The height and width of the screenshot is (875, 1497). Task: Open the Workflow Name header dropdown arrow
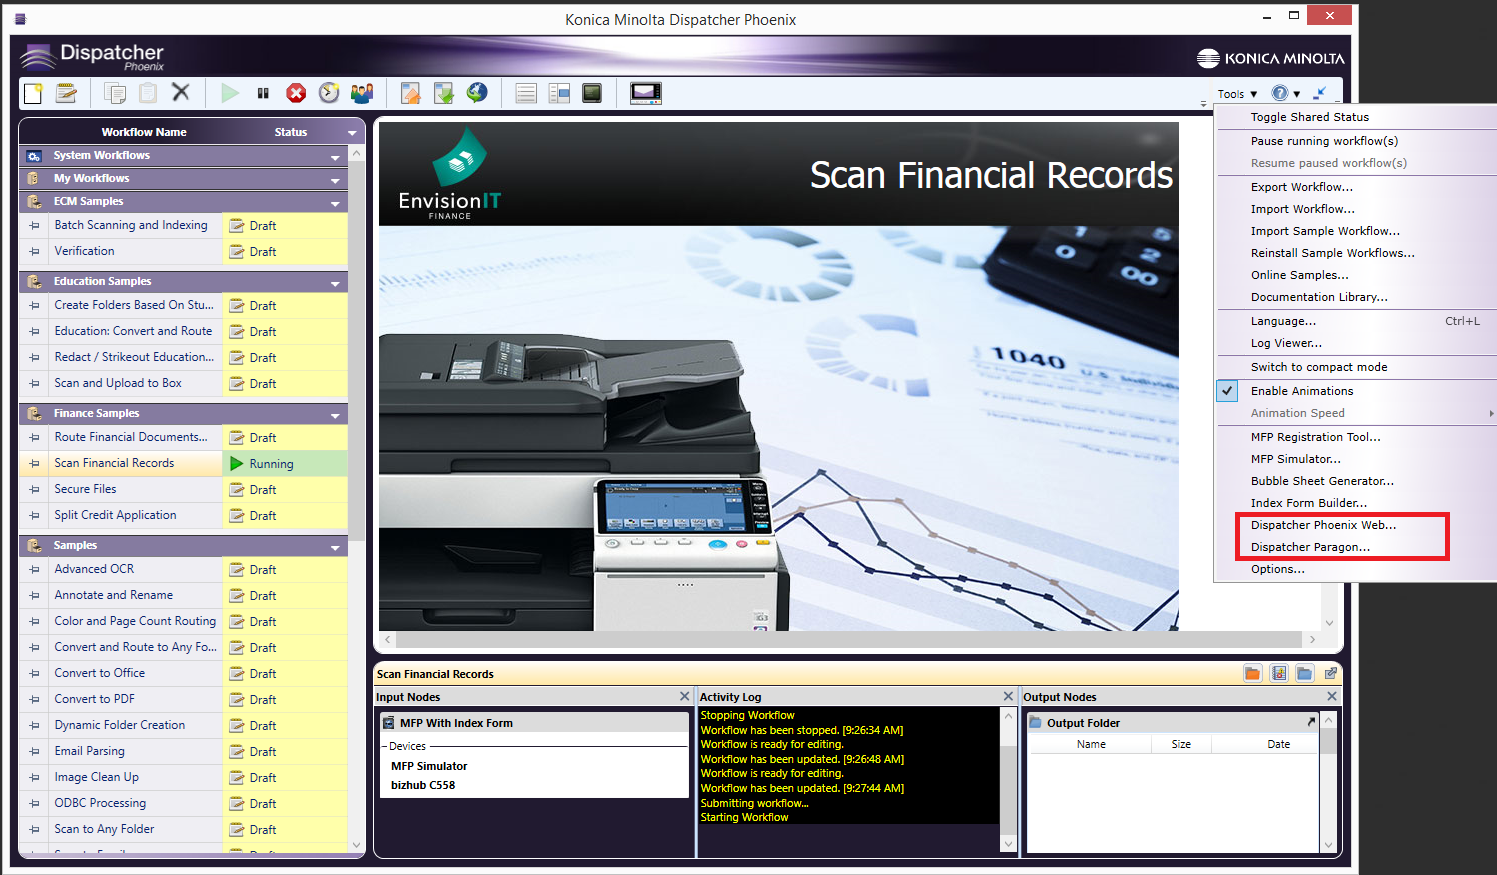click(352, 132)
